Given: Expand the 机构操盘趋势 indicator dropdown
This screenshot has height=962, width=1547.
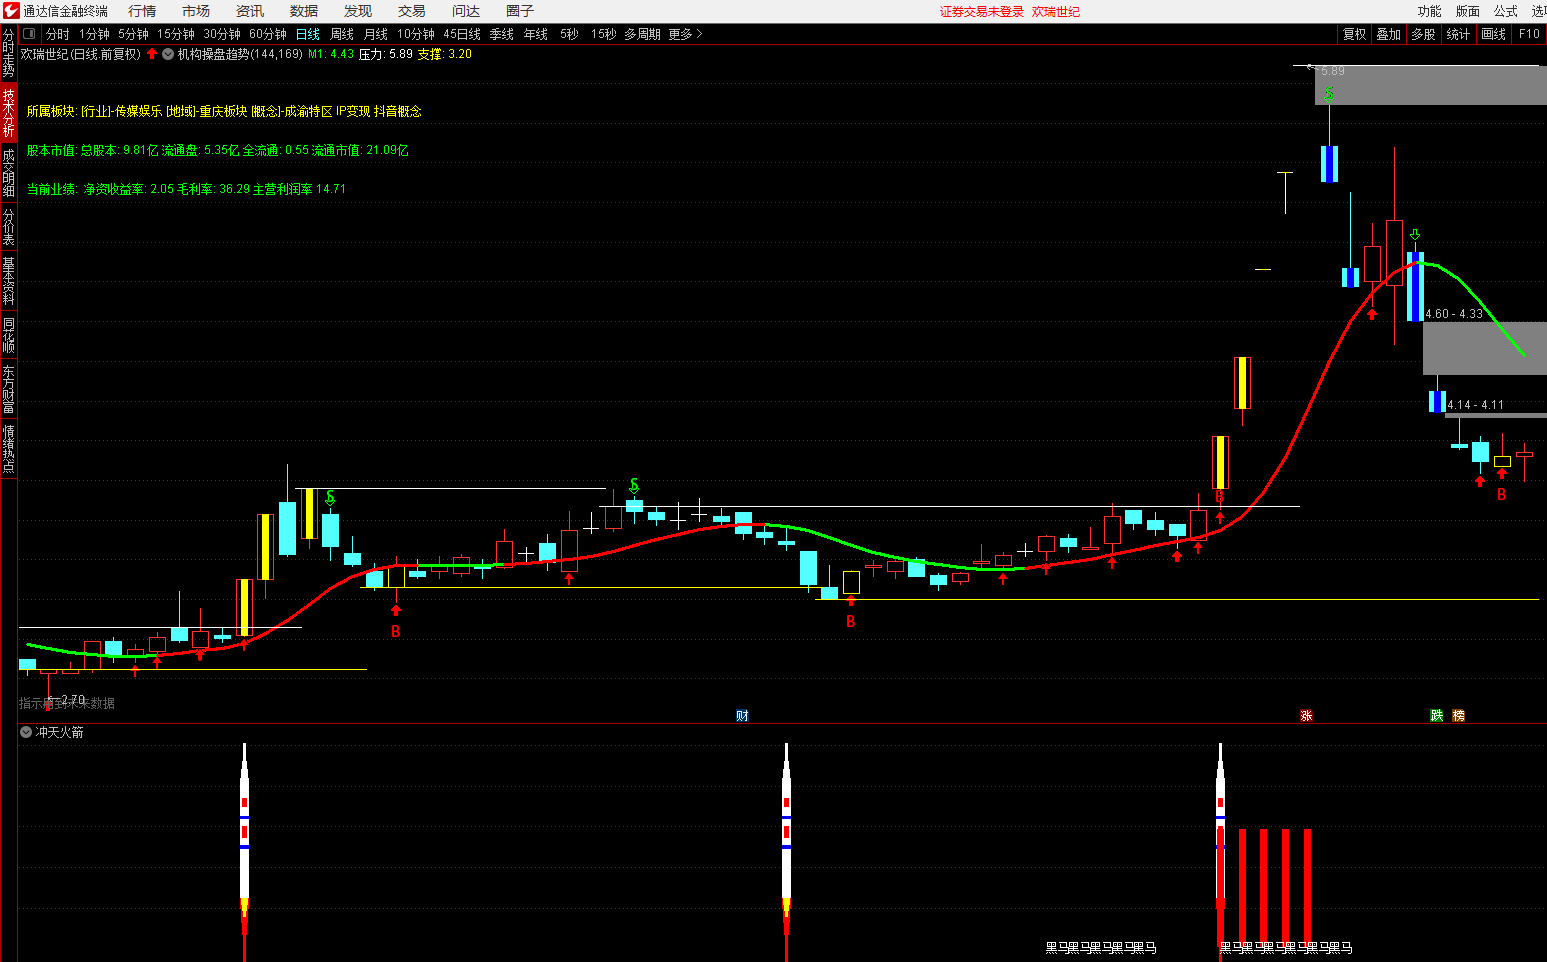Looking at the screenshot, I should pyautogui.click(x=168, y=54).
